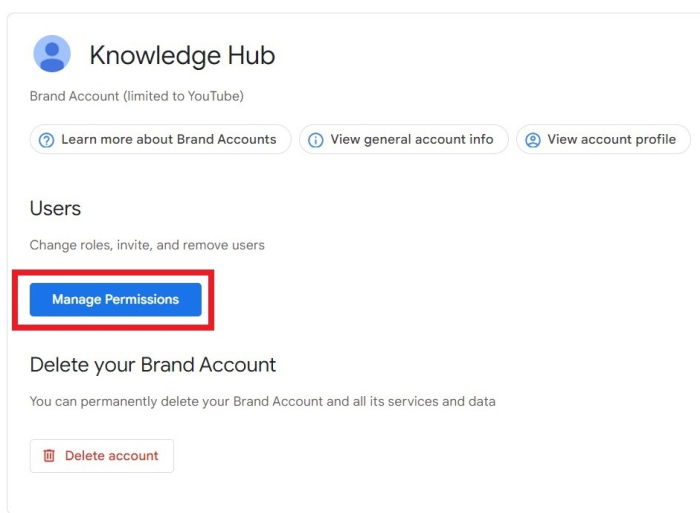The height and width of the screenshot is (513, 700).
Task: Click the Change roles, invite, and remove users text
Action: [147, 245]
